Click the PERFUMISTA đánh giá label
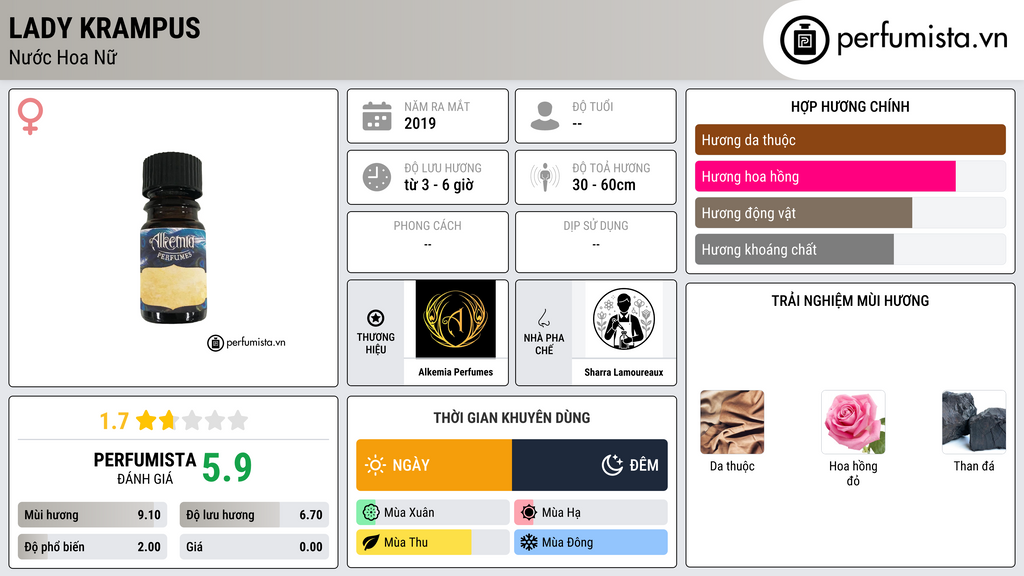Image resolution: width=1024 pixels, height=576 pixels. pyautogui.click(x=144, y=468)
